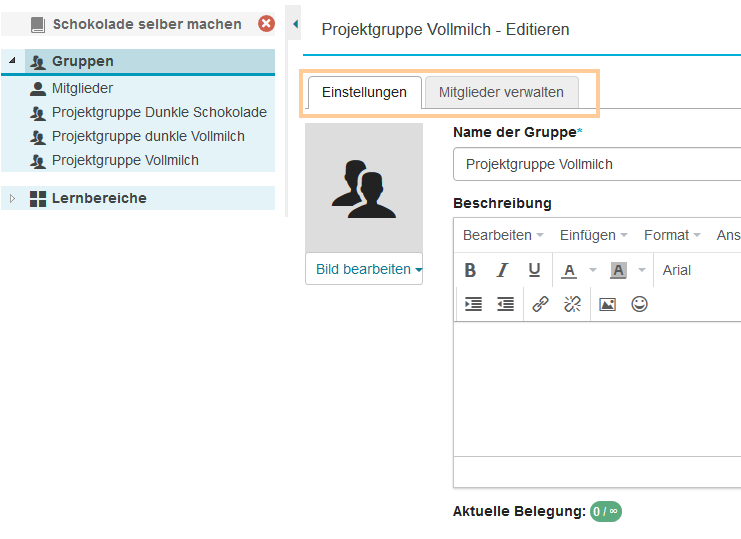Open the text color dropdown arrow

coord(593,270)
